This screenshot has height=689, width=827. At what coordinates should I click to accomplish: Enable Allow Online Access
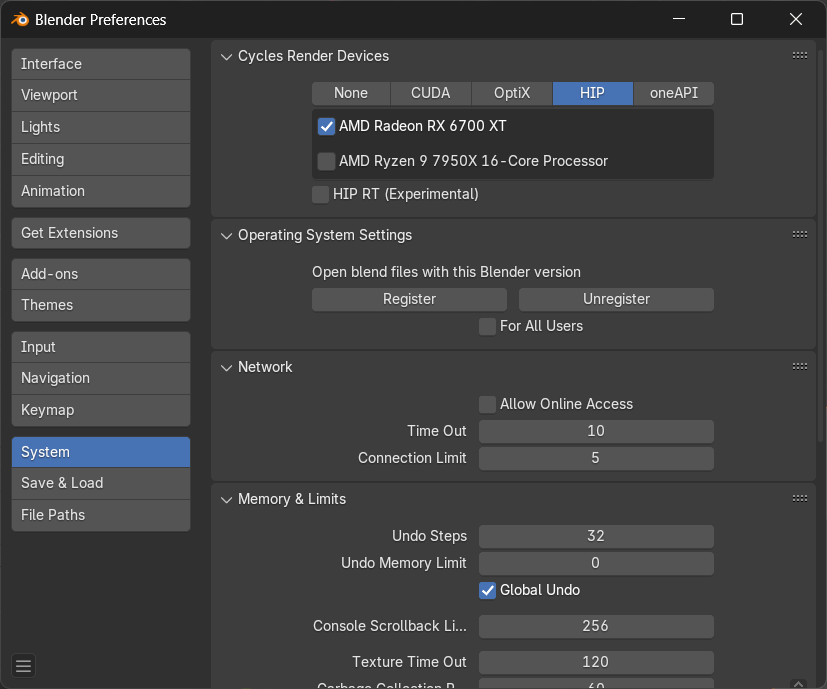tap(487, 404)
